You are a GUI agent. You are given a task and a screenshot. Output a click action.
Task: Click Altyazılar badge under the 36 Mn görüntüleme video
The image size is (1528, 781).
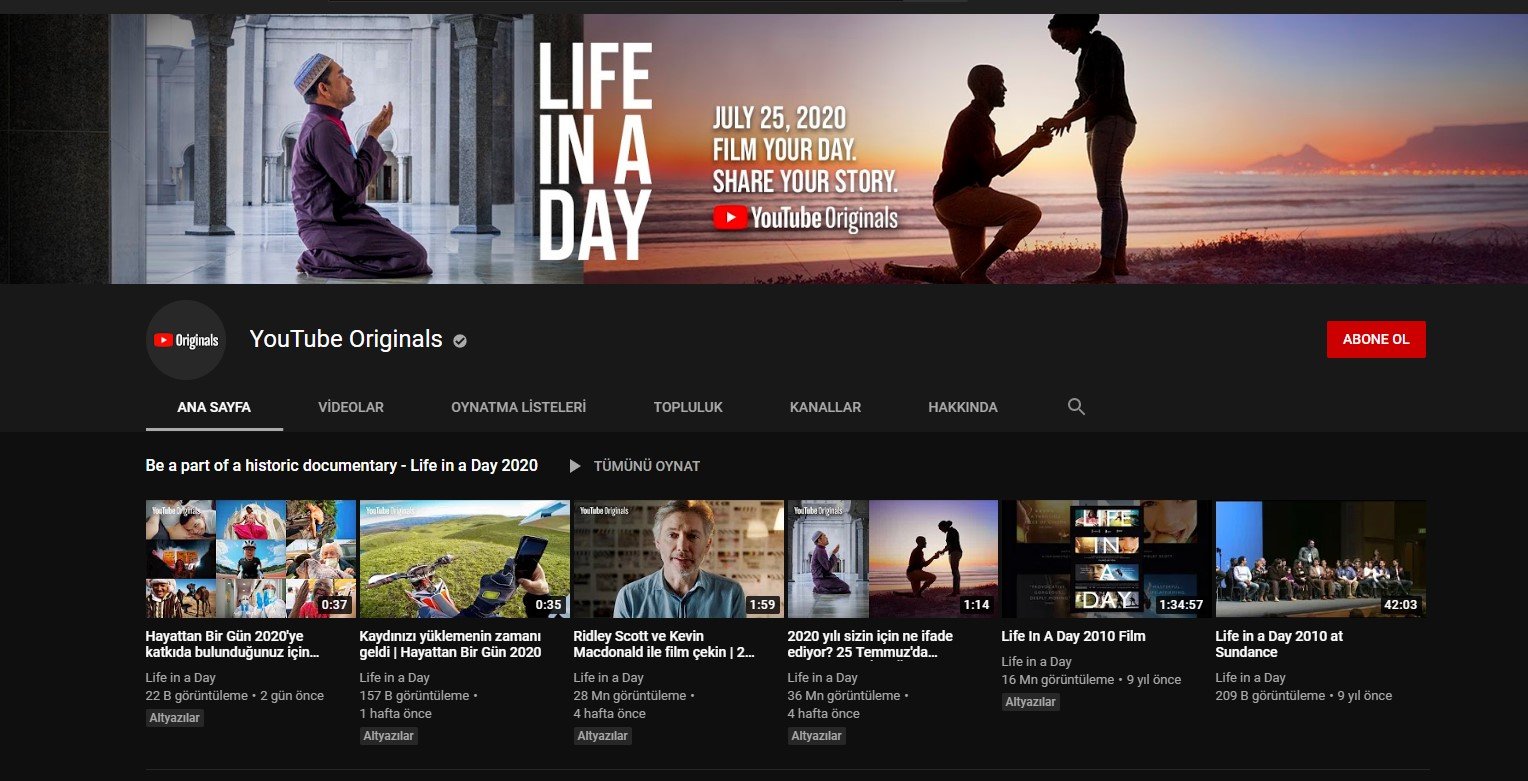pyautogui.click(x=817, y=736)
